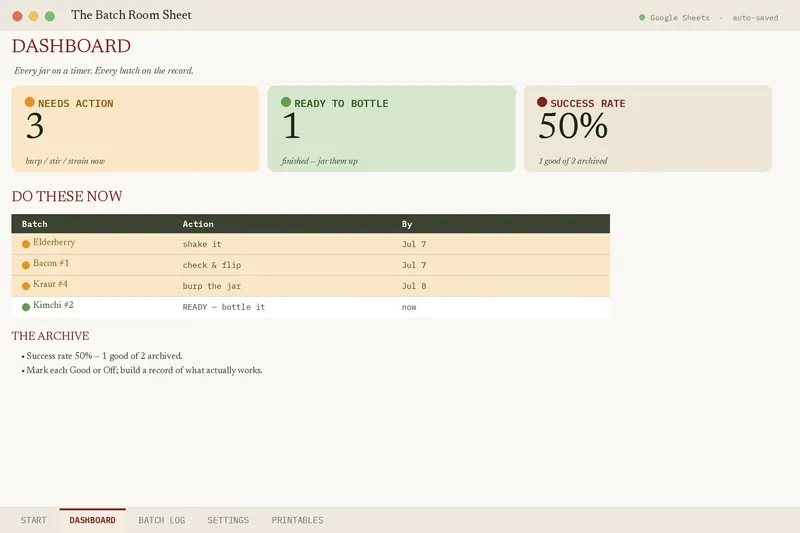Select the Kraut #4 batch name
Screen dimensions: 800x533
(x=50, y=284)
